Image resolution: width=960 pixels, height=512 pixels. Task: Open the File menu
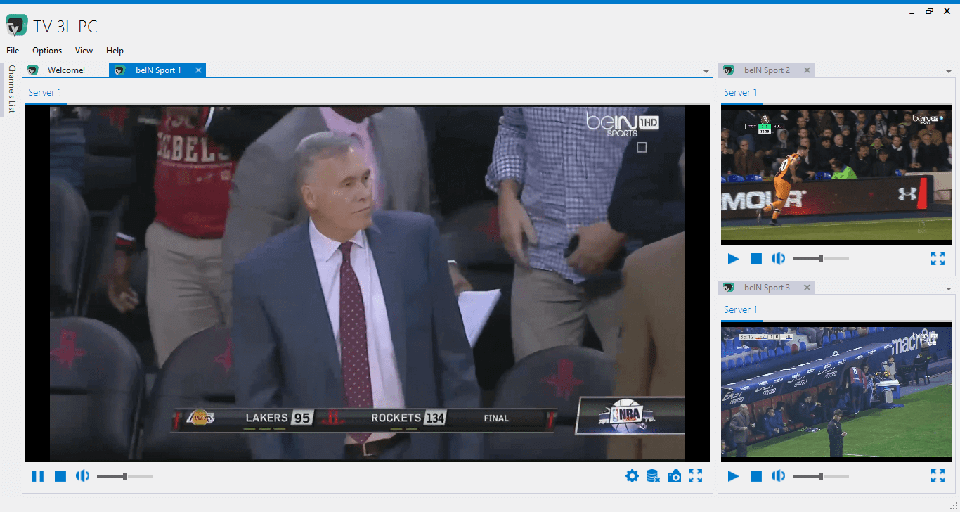coord(13,50)
